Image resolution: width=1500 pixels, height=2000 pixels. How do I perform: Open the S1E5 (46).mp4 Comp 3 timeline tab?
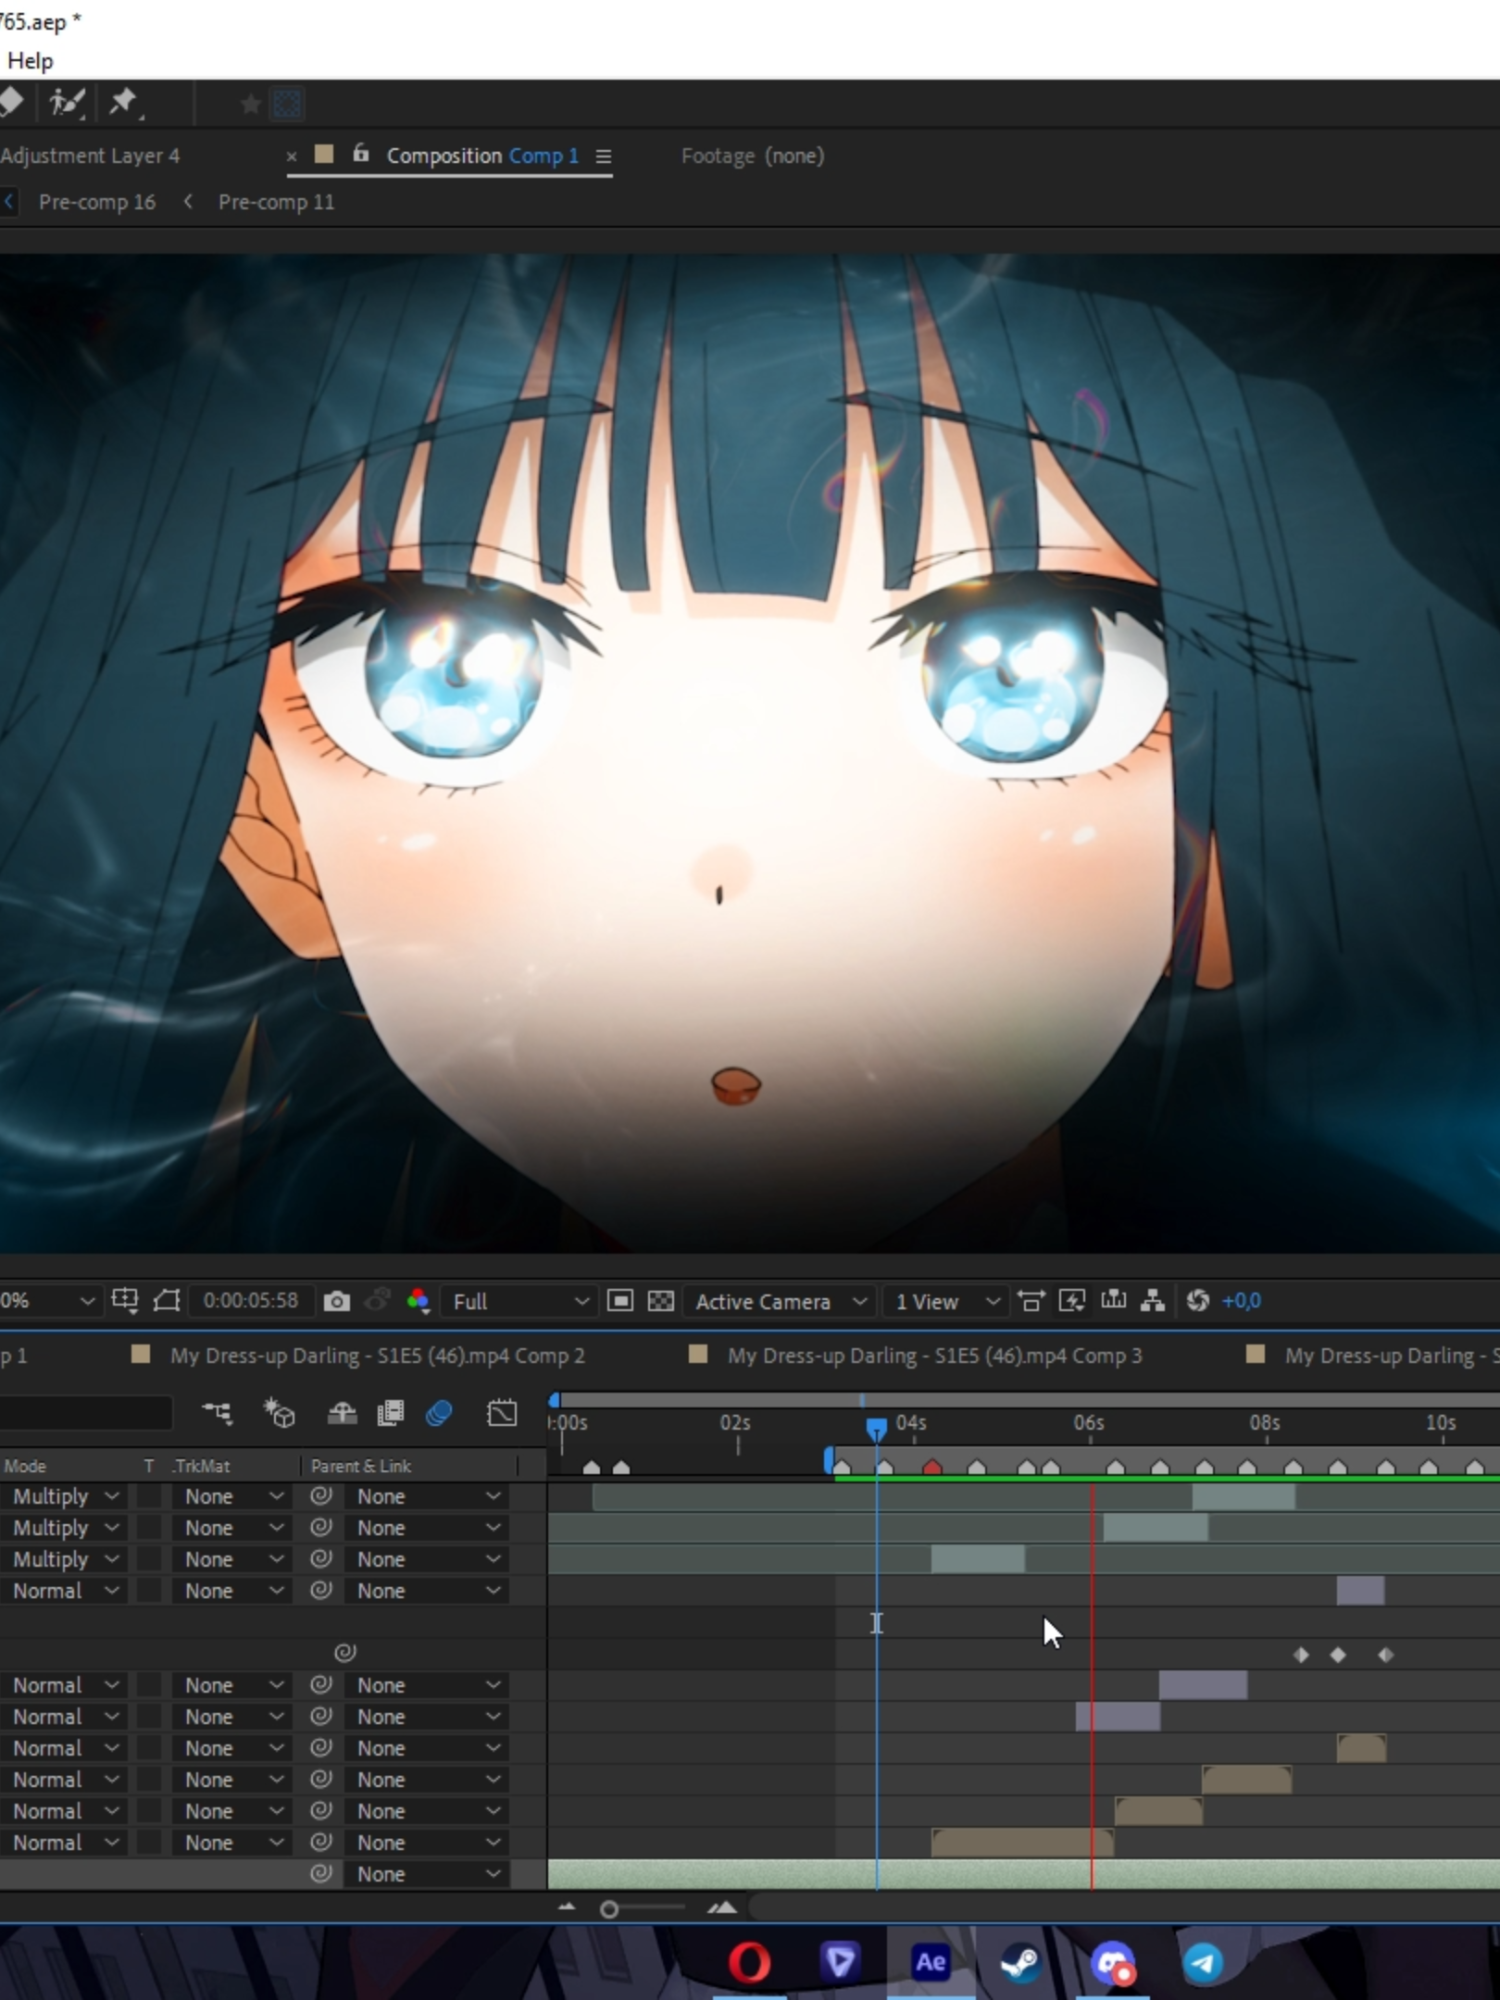tap(934, 1356)
